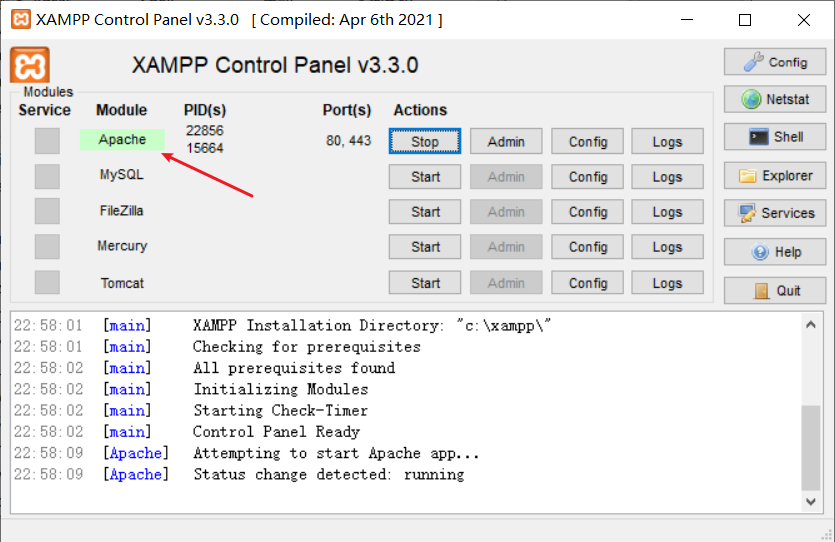Click the disabled Mercury Admin button

pyautogui.click(x=506, y=247)
